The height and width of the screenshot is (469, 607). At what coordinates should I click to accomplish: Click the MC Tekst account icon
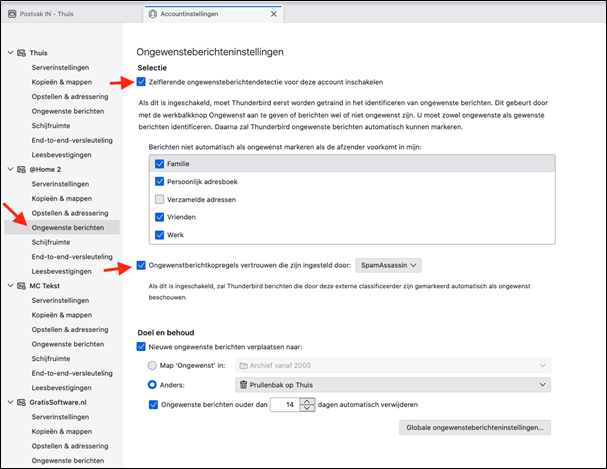click(21, 286)
